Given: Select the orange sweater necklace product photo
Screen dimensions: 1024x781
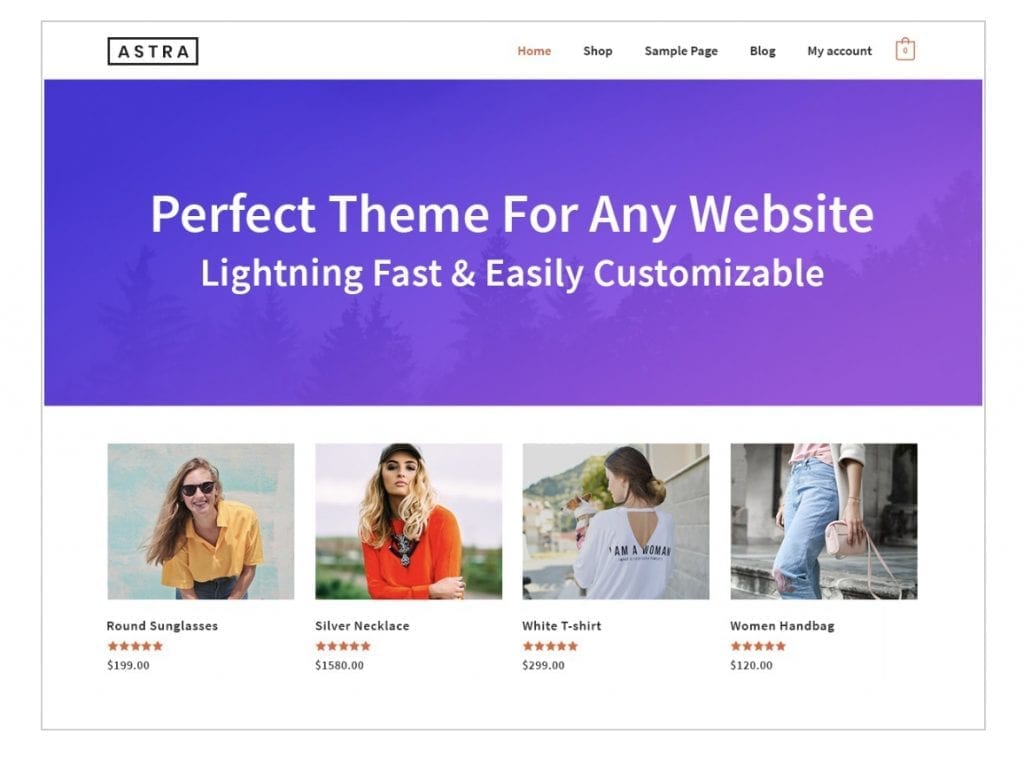Looking at the screenshot, I should click(x=408, y=521).
